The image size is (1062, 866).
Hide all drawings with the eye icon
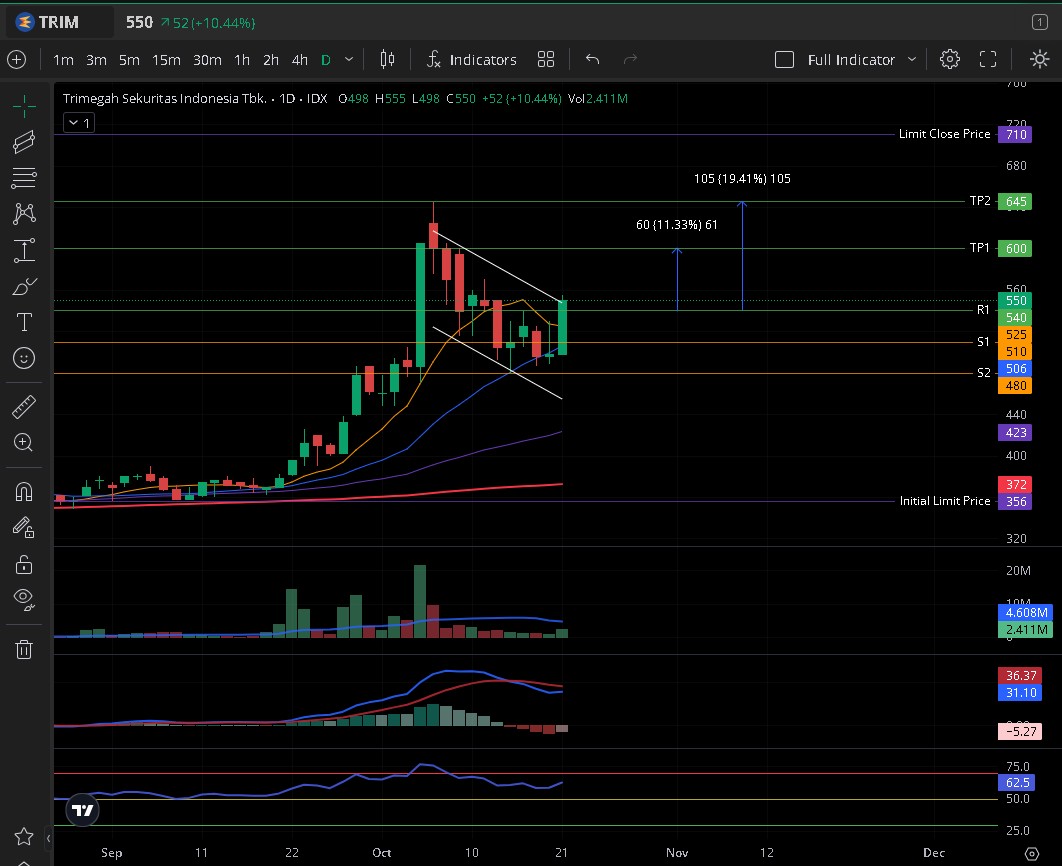[x=25, y=599]
